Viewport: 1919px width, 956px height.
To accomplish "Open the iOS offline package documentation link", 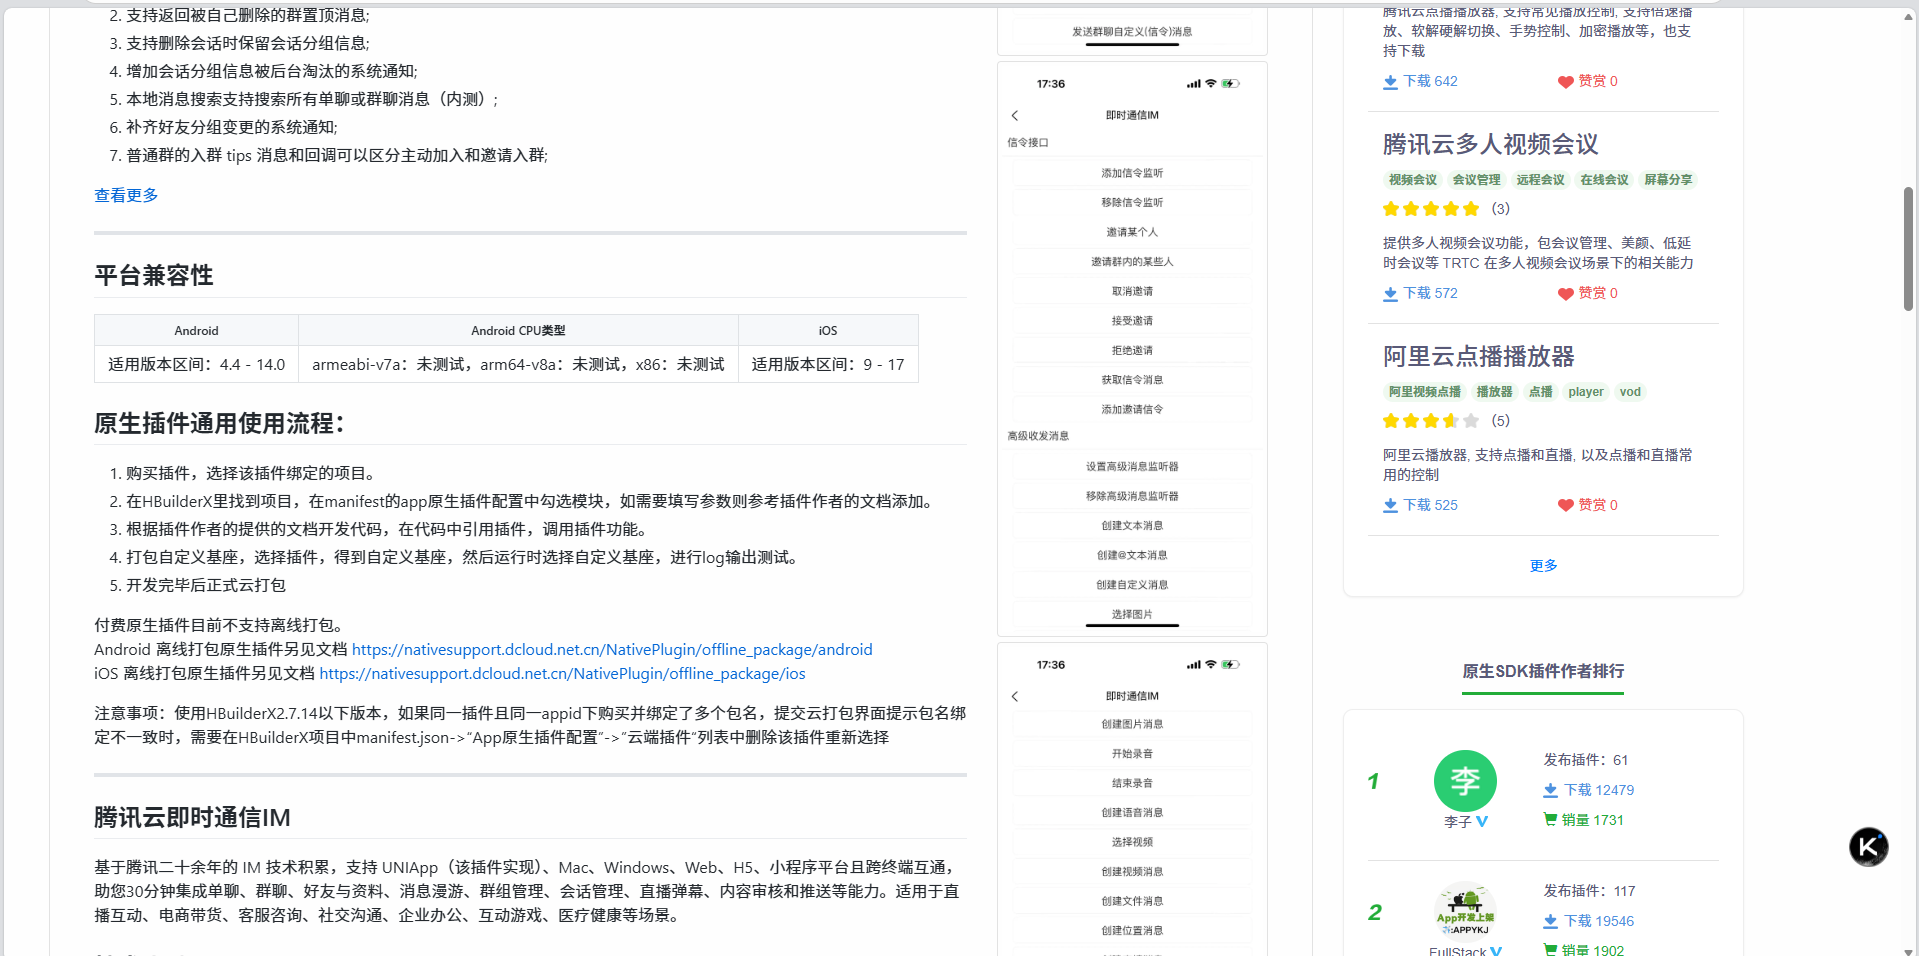I will point(562,674).
